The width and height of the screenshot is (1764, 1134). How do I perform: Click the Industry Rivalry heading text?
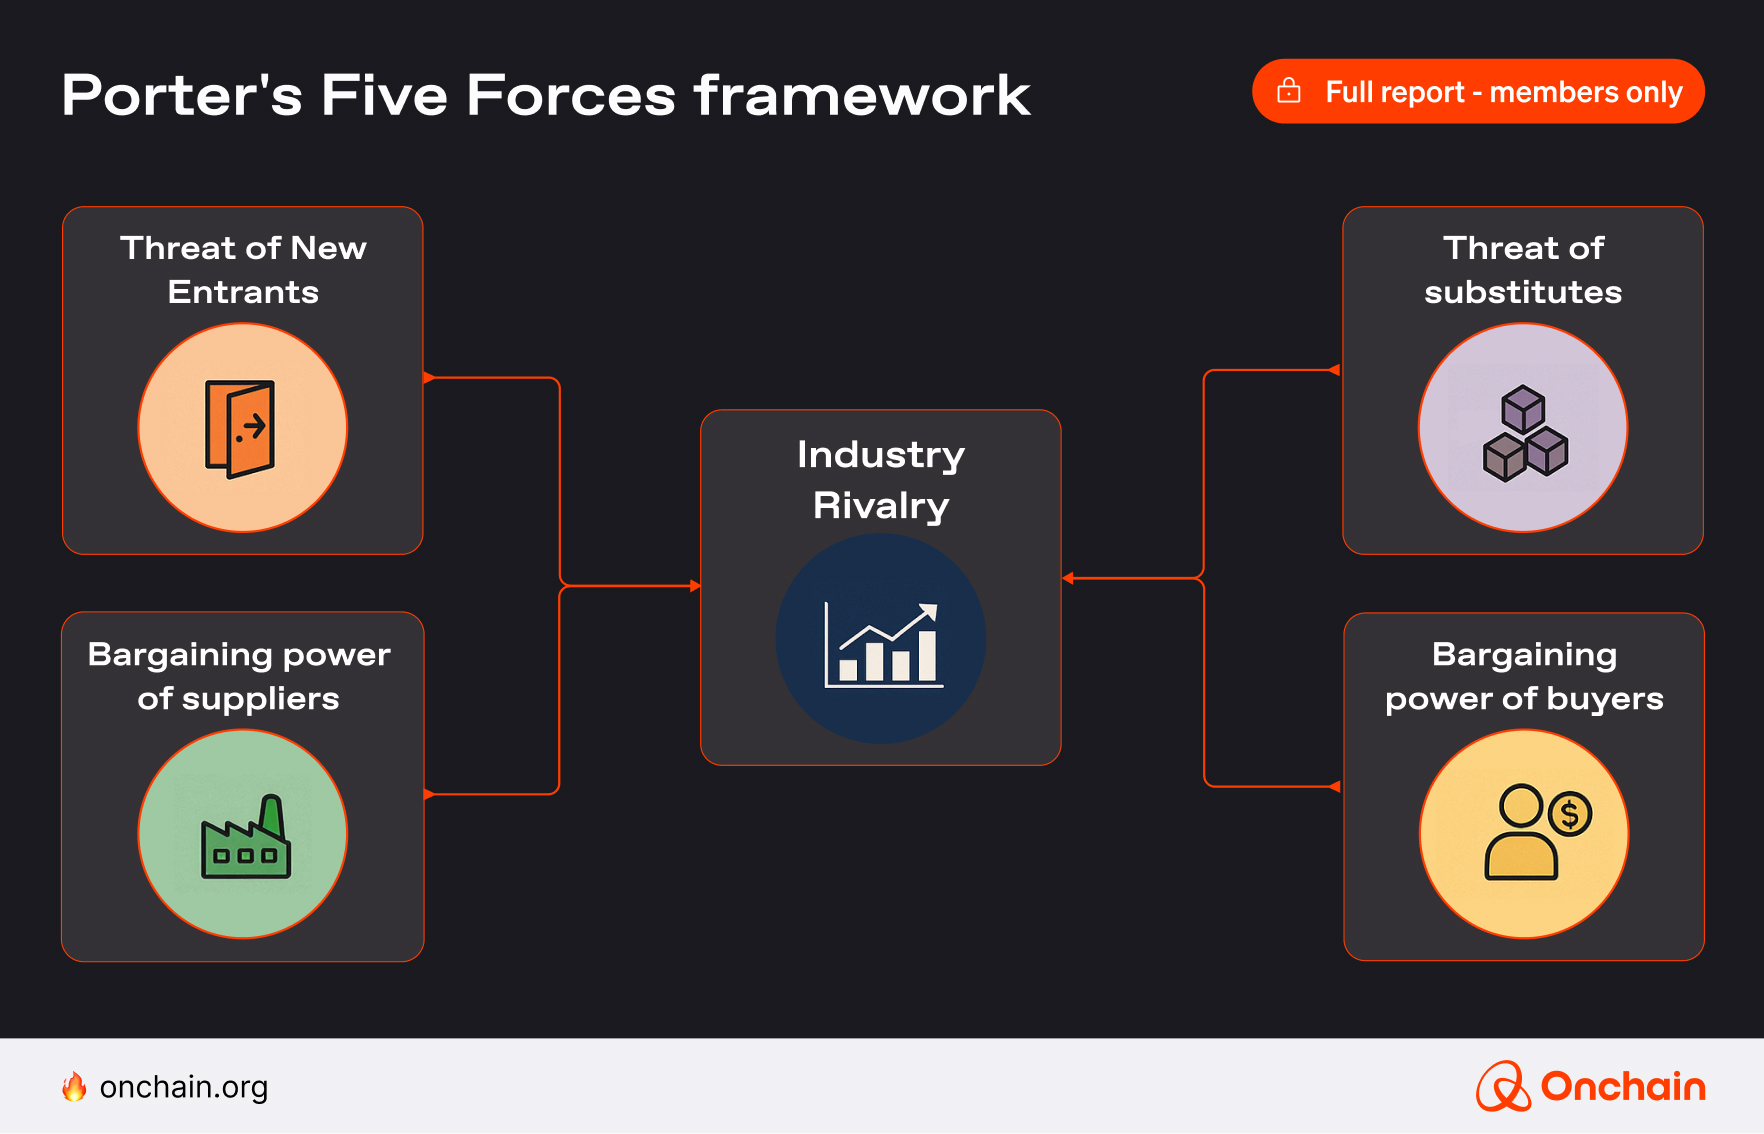click(881, 480)
